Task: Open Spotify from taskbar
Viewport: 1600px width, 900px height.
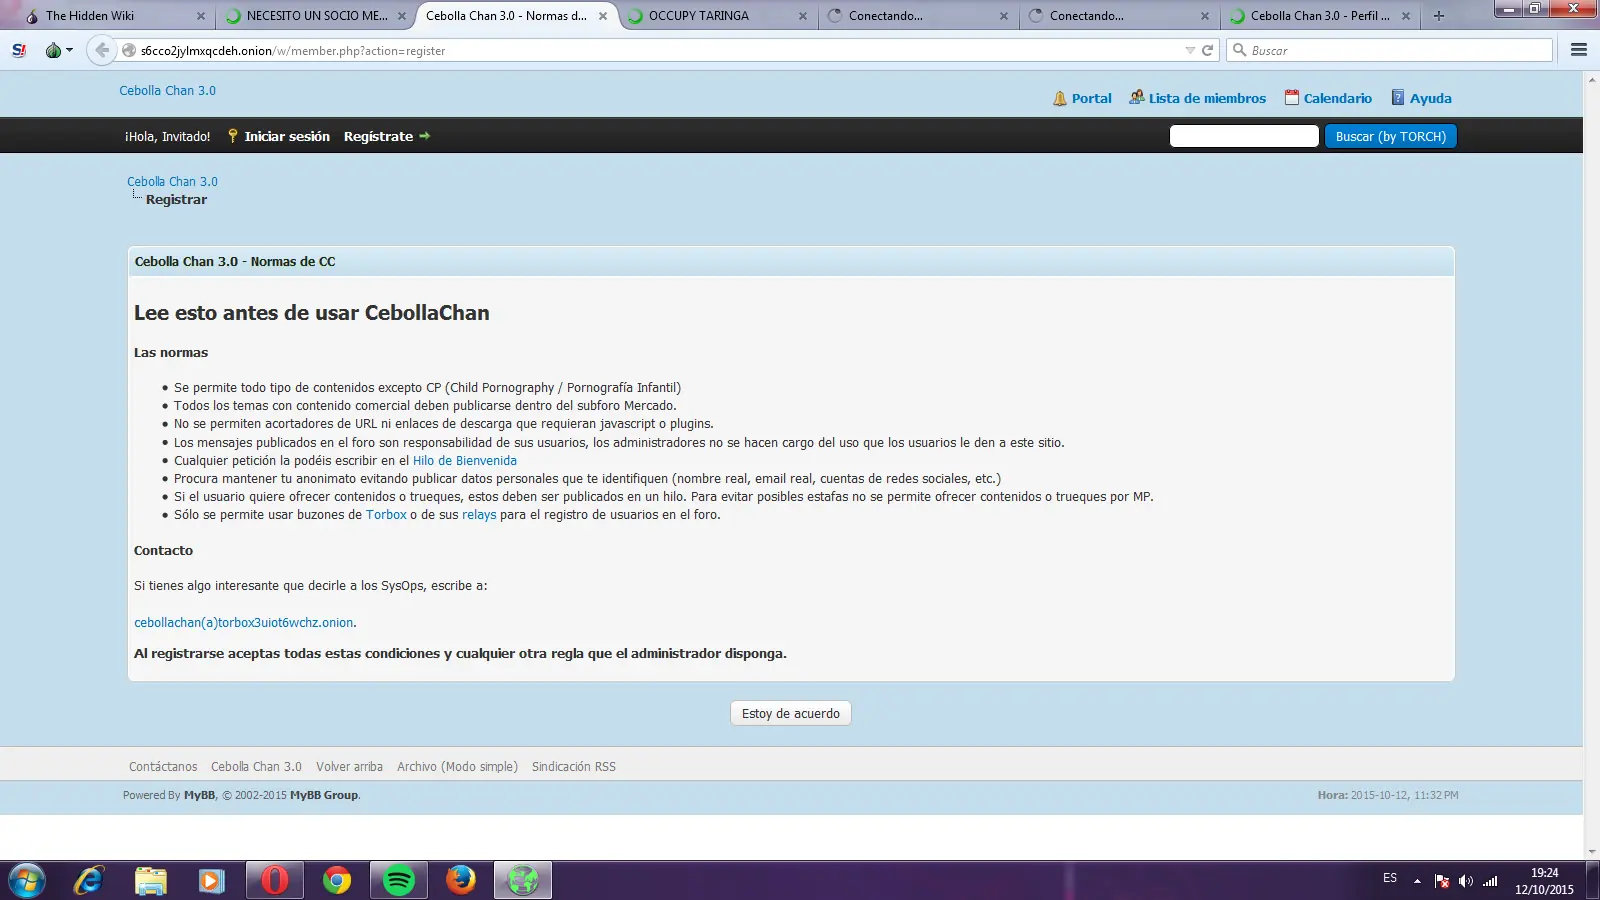Action: [x=399, y=880]
